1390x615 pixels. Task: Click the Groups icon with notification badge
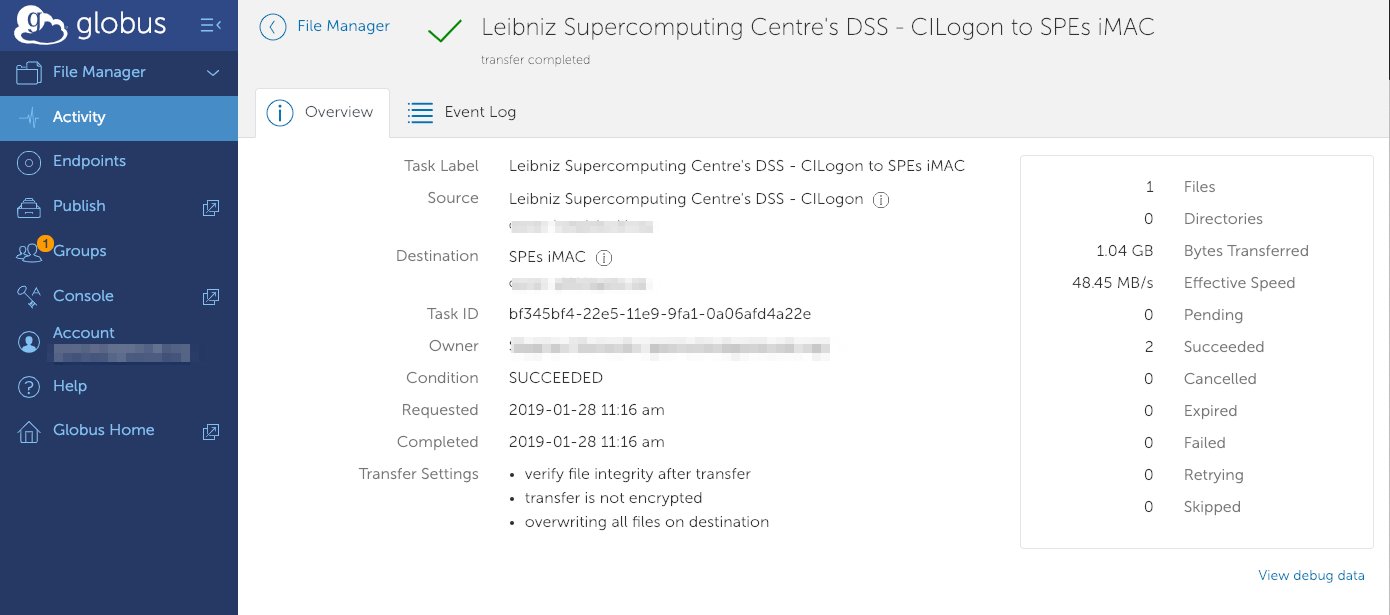[30, 252]
